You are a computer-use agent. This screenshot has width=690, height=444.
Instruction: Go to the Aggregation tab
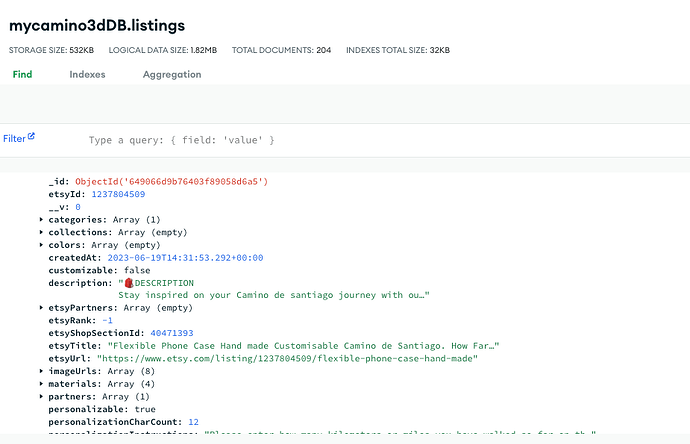172,75
